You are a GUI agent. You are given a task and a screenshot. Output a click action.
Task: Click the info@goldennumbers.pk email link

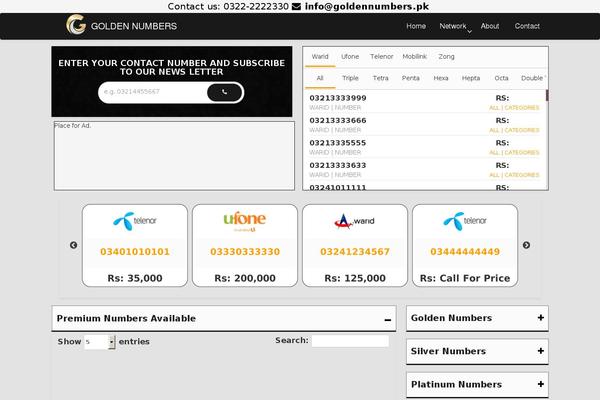tap(367, 7)
